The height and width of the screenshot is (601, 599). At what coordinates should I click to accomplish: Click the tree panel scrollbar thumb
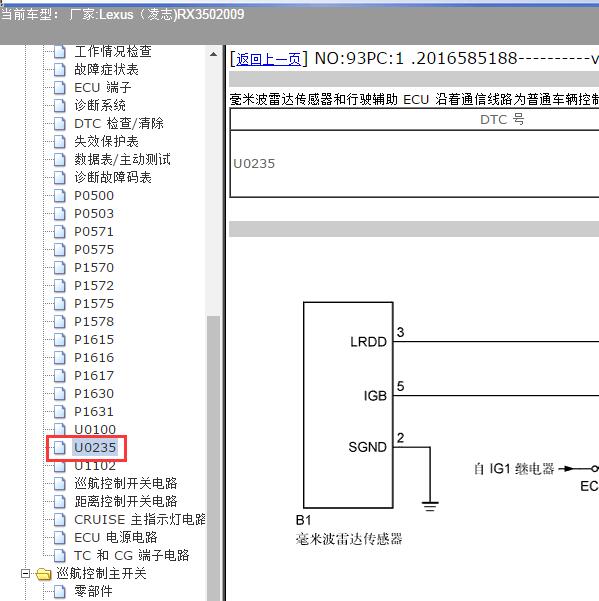point(213,458)
